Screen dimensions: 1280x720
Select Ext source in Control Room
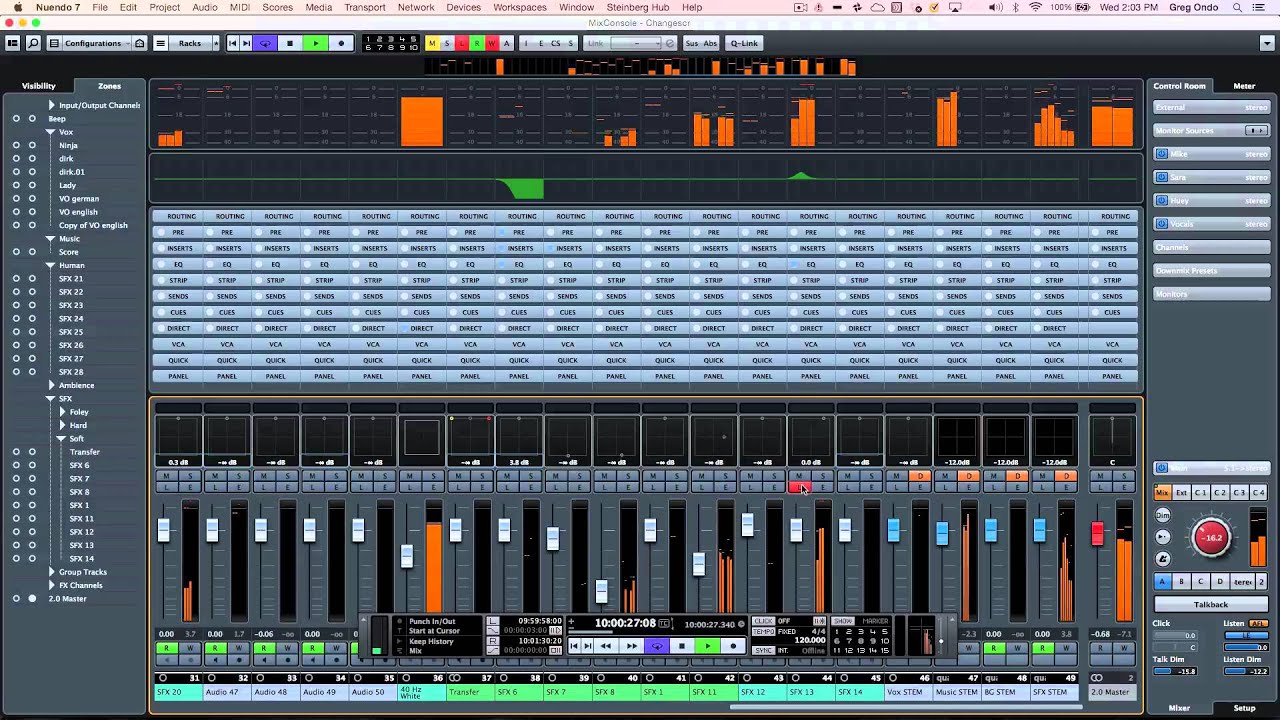tap(1181, 493)
